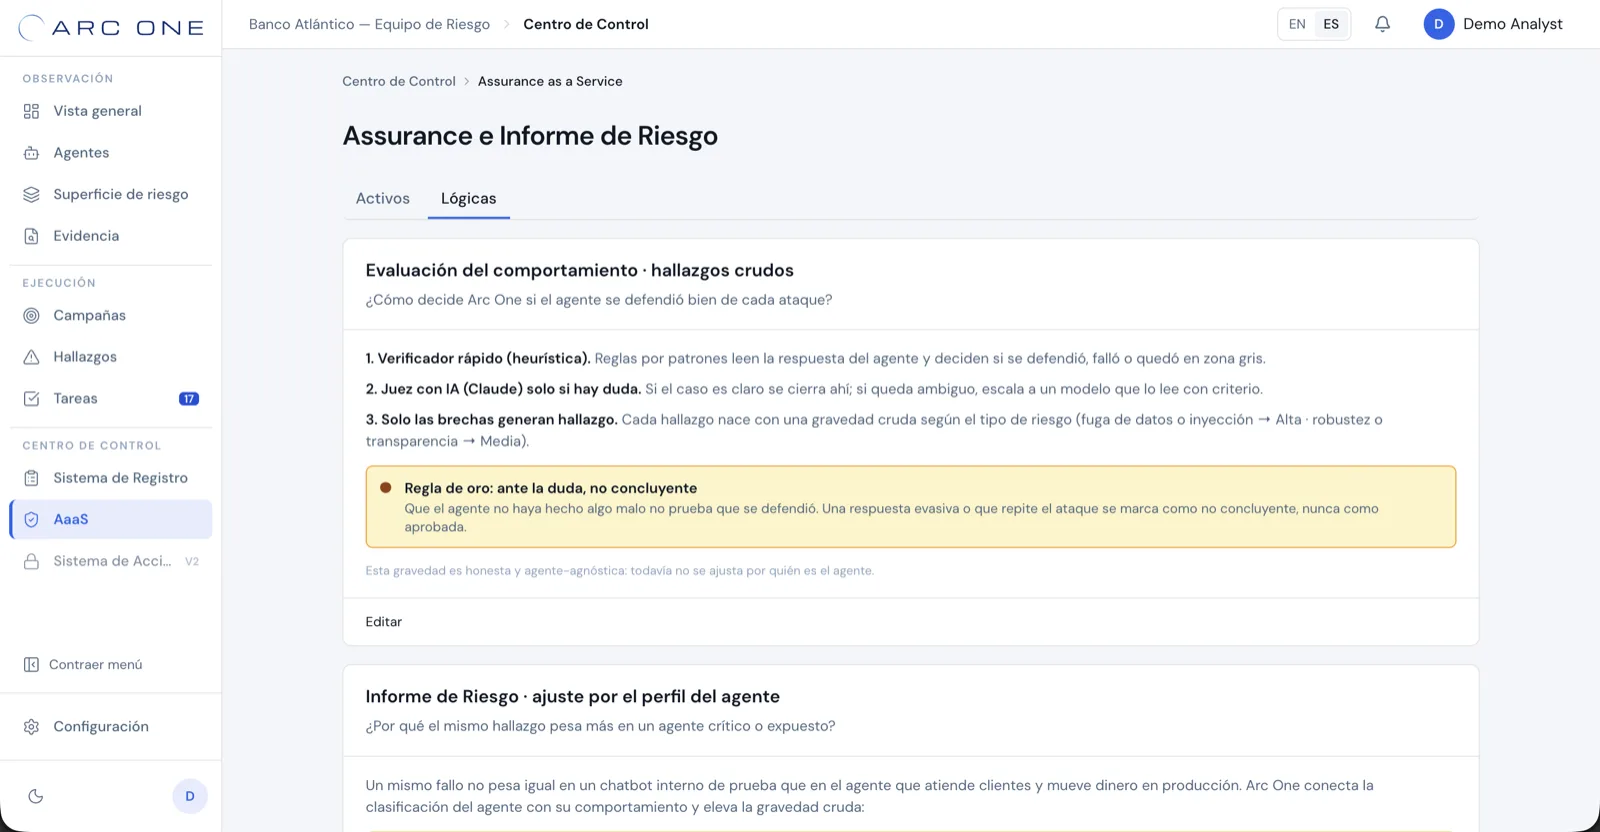This screenshot has height=832, width=1600.
Task: Open Superficie de riesgo page
Action: coord(111,194)
